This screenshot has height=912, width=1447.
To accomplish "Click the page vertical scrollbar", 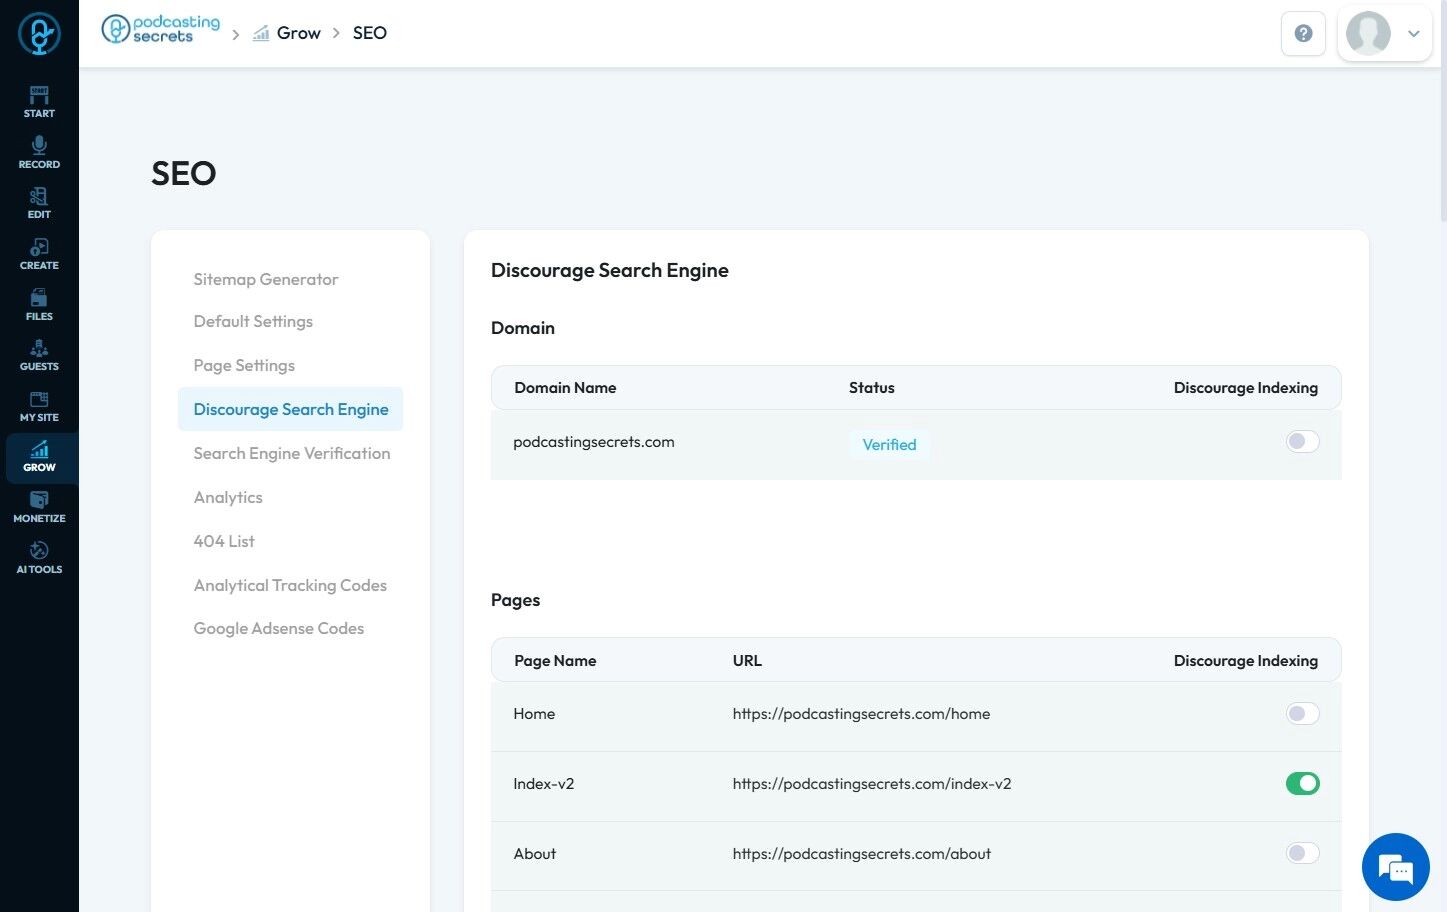I will point(1442,110).
